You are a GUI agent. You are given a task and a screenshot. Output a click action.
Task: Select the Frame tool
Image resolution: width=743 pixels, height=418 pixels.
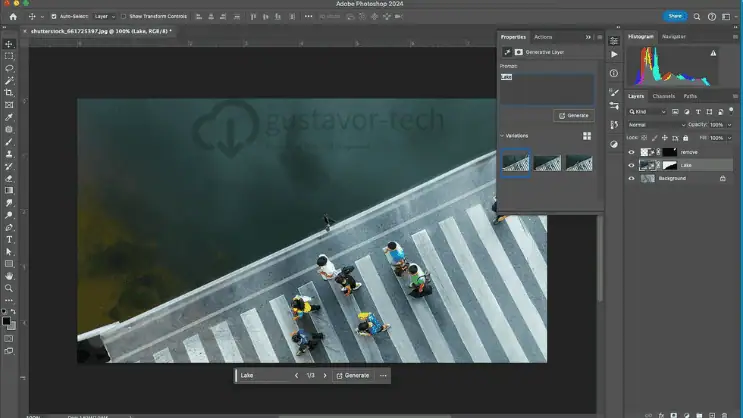point(9,105)
